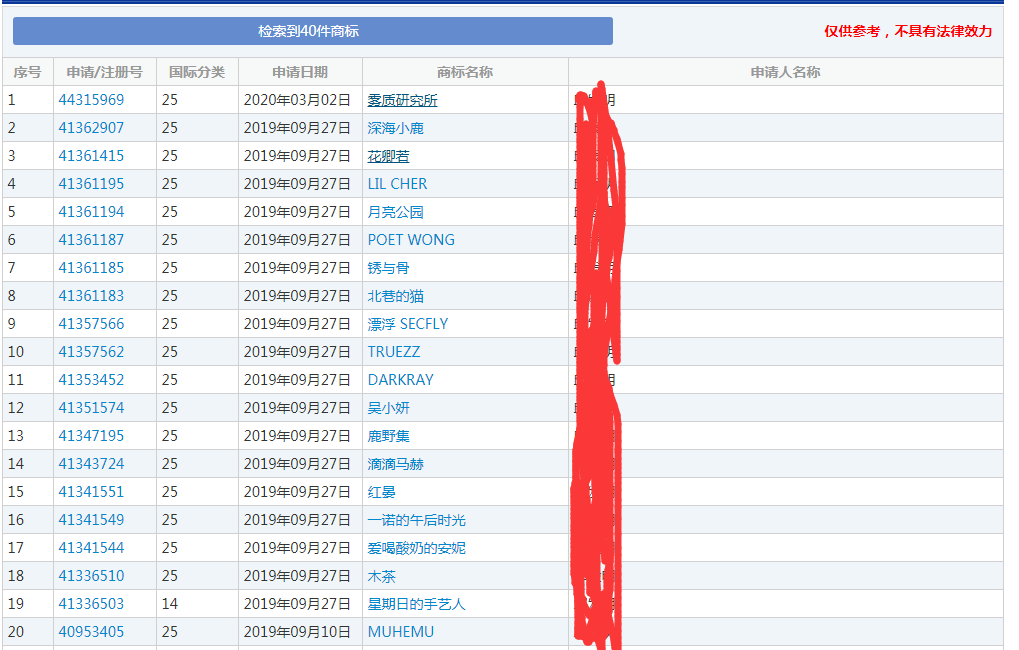Open the LIL CHER trademark entry
The width and height of the screenshot is (1019, 650).
coord(397,184)
